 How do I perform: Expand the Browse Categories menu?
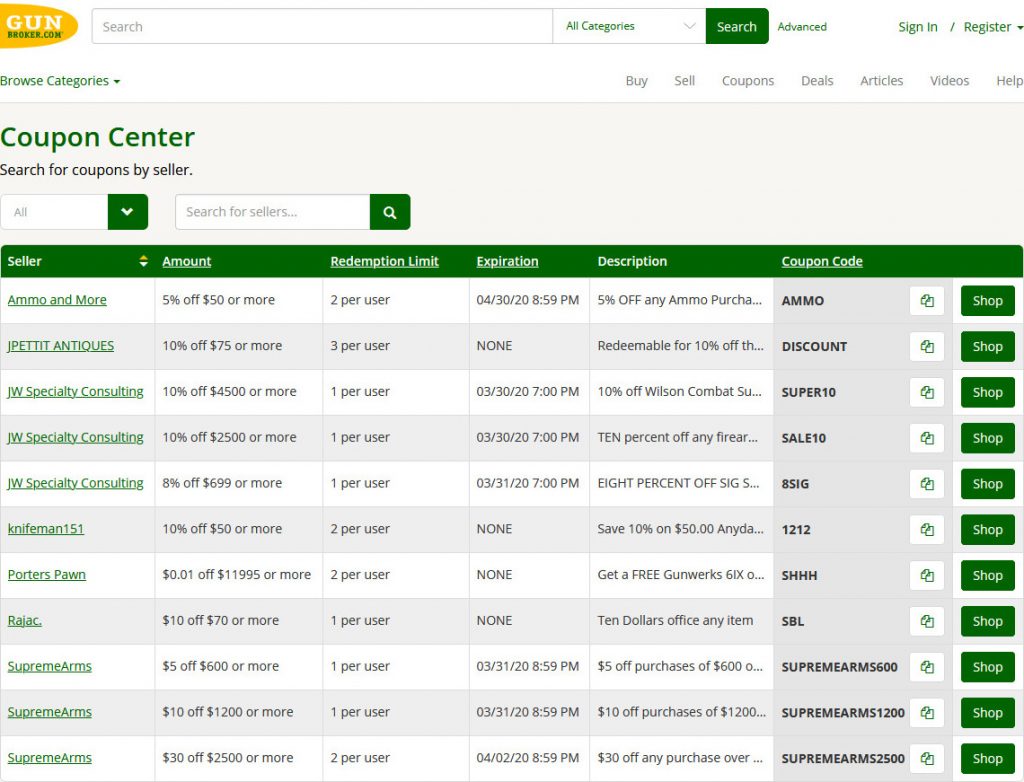60,81
